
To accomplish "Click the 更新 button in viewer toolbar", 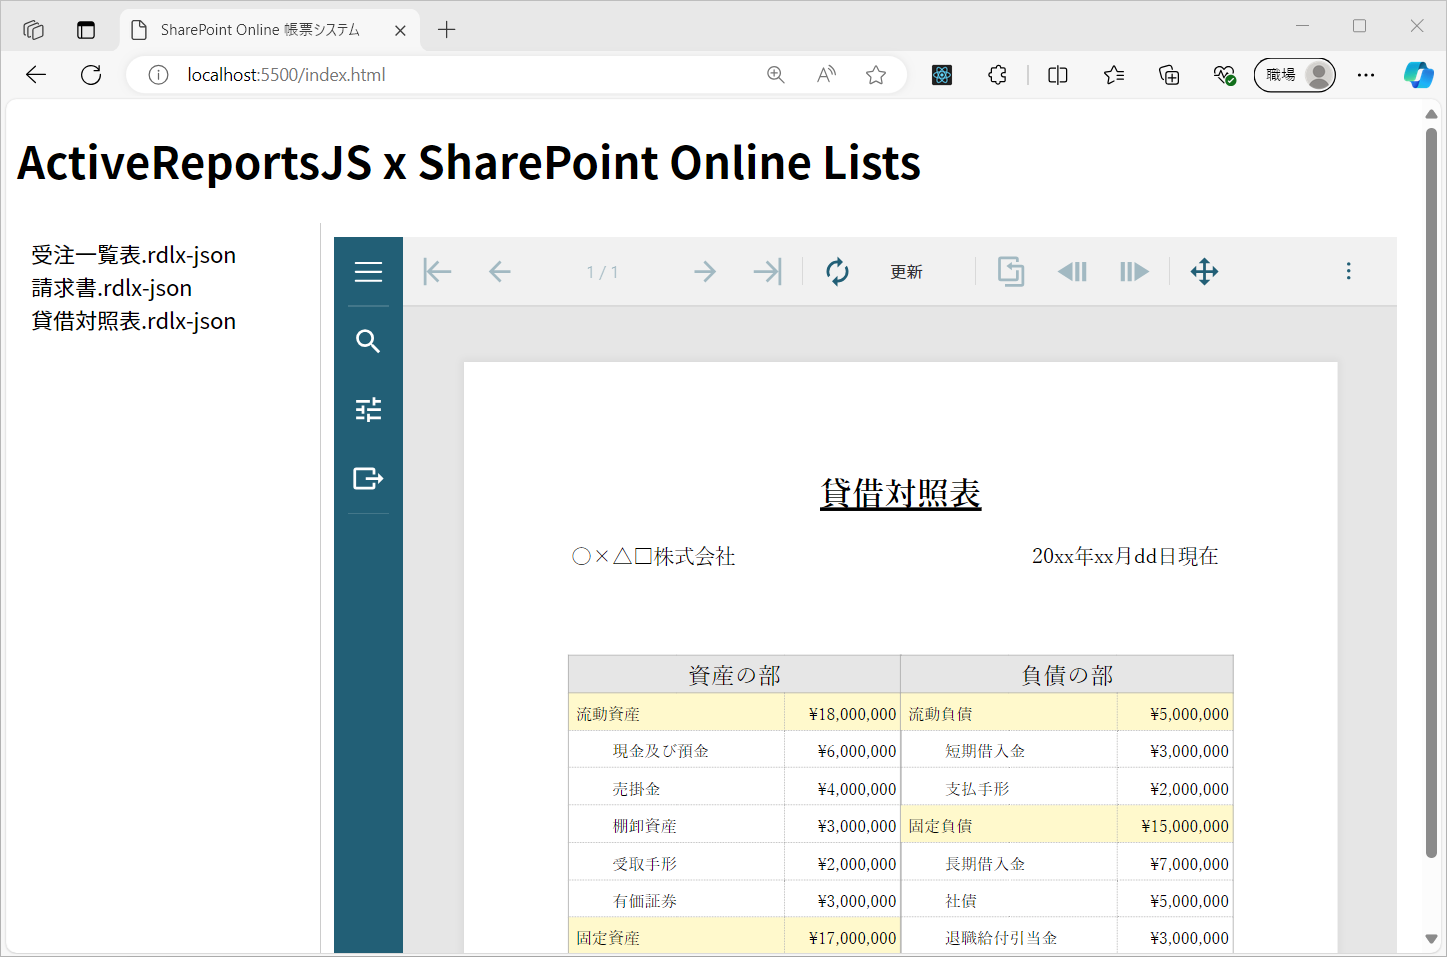I will click(906, 272).
